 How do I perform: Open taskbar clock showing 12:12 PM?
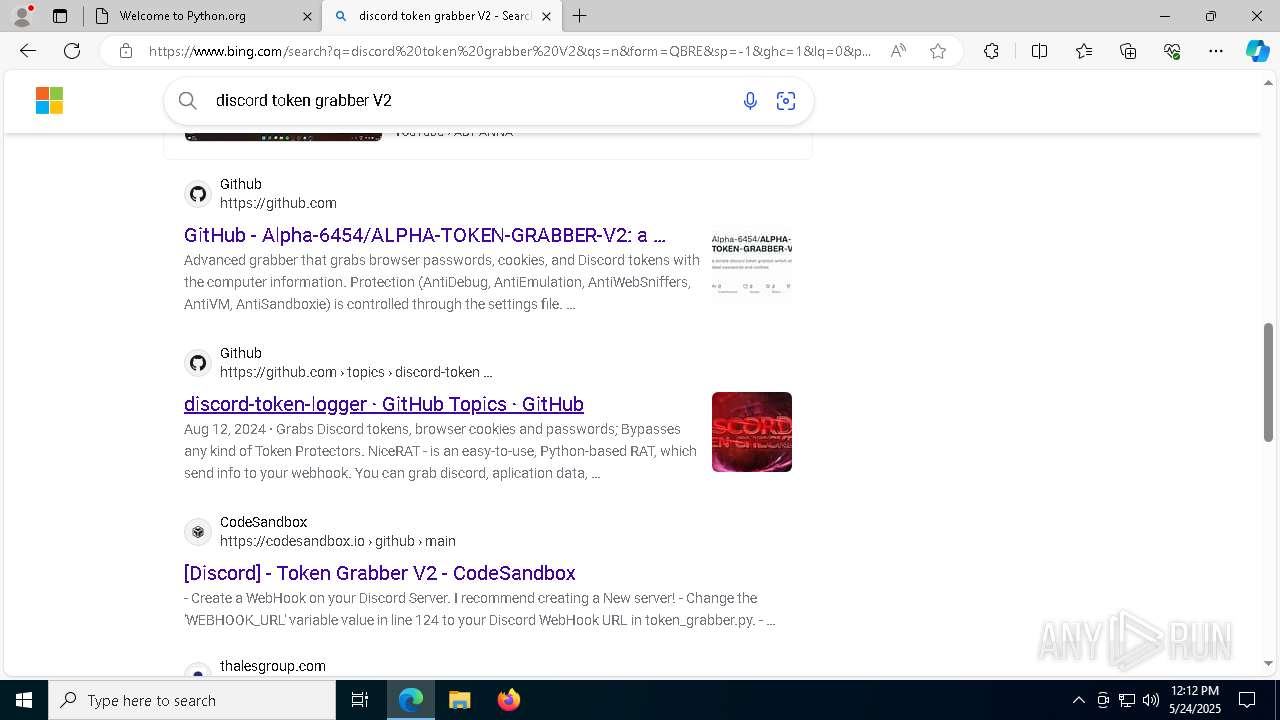pyautogui.click(x=1194, y=700)
